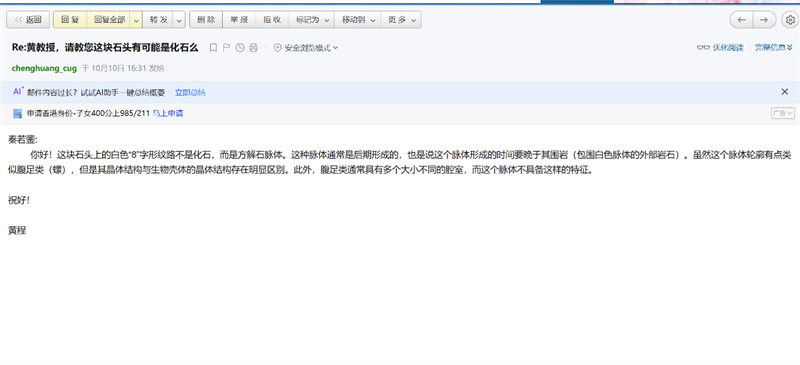Expand the dropdown arrow beside 转发
The image size is (800, 365).
(x=179, y=20)
